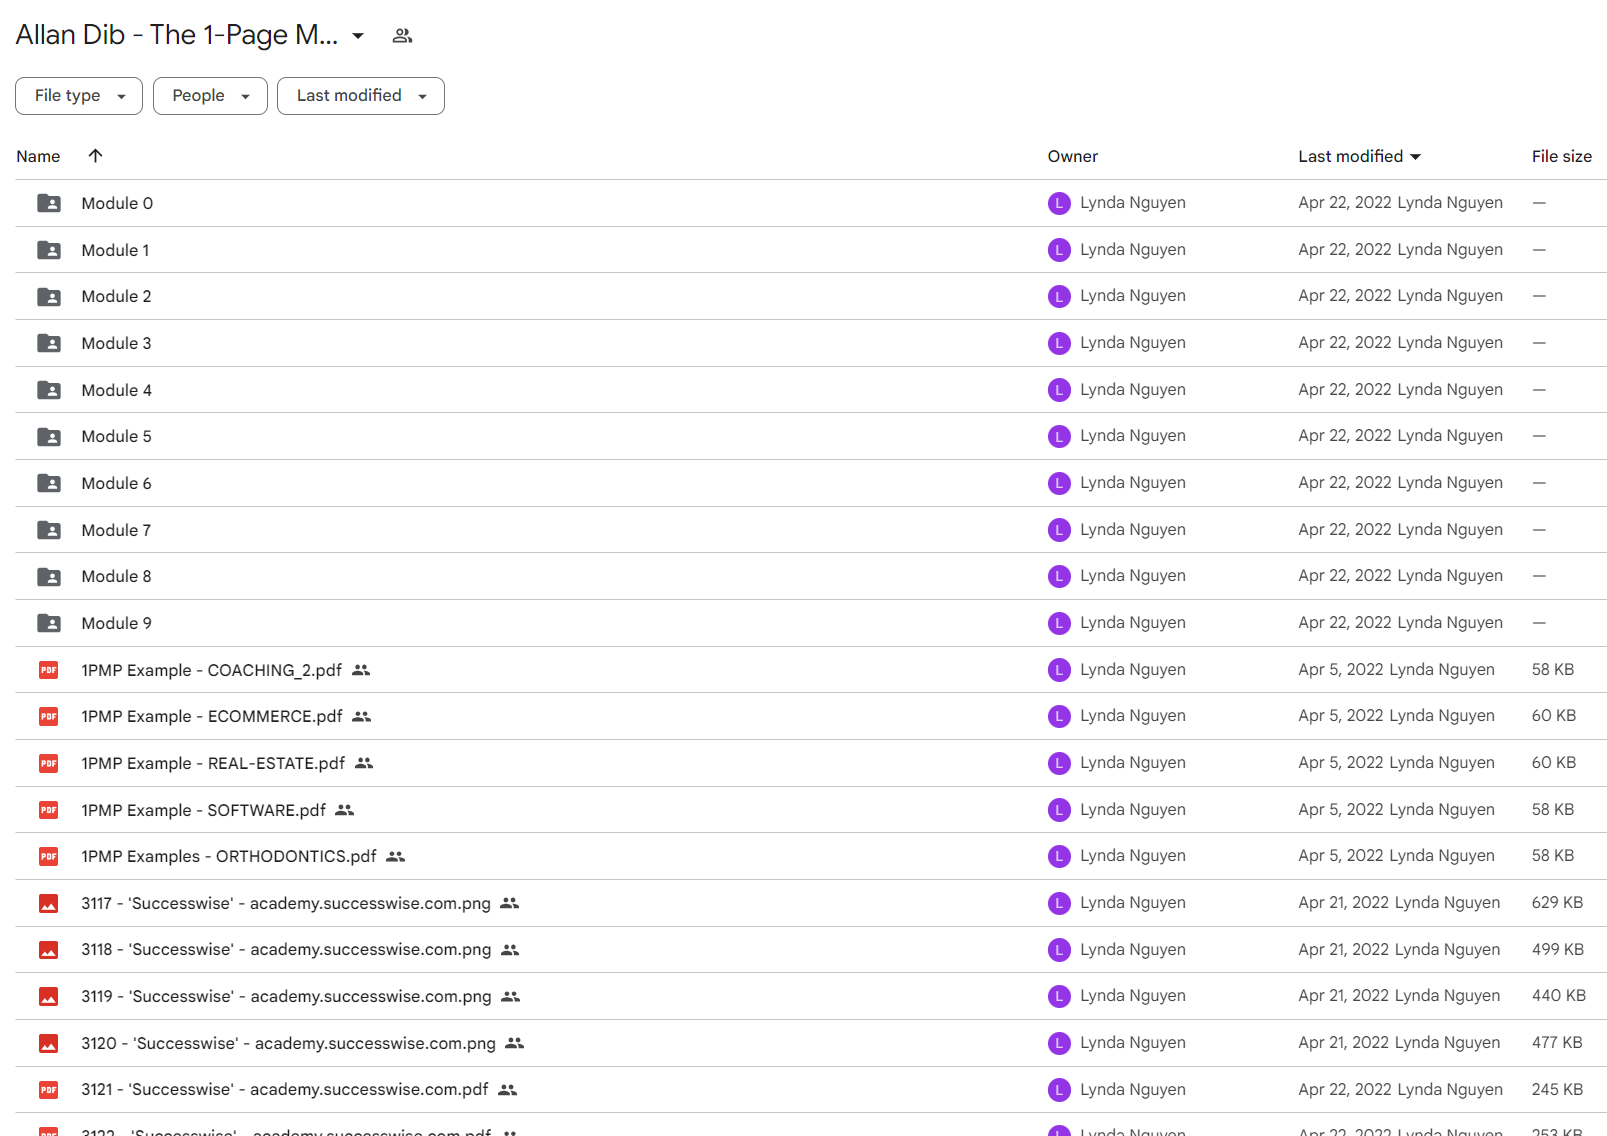Click the shared people icon beside folder title

[x=402, y=36]
